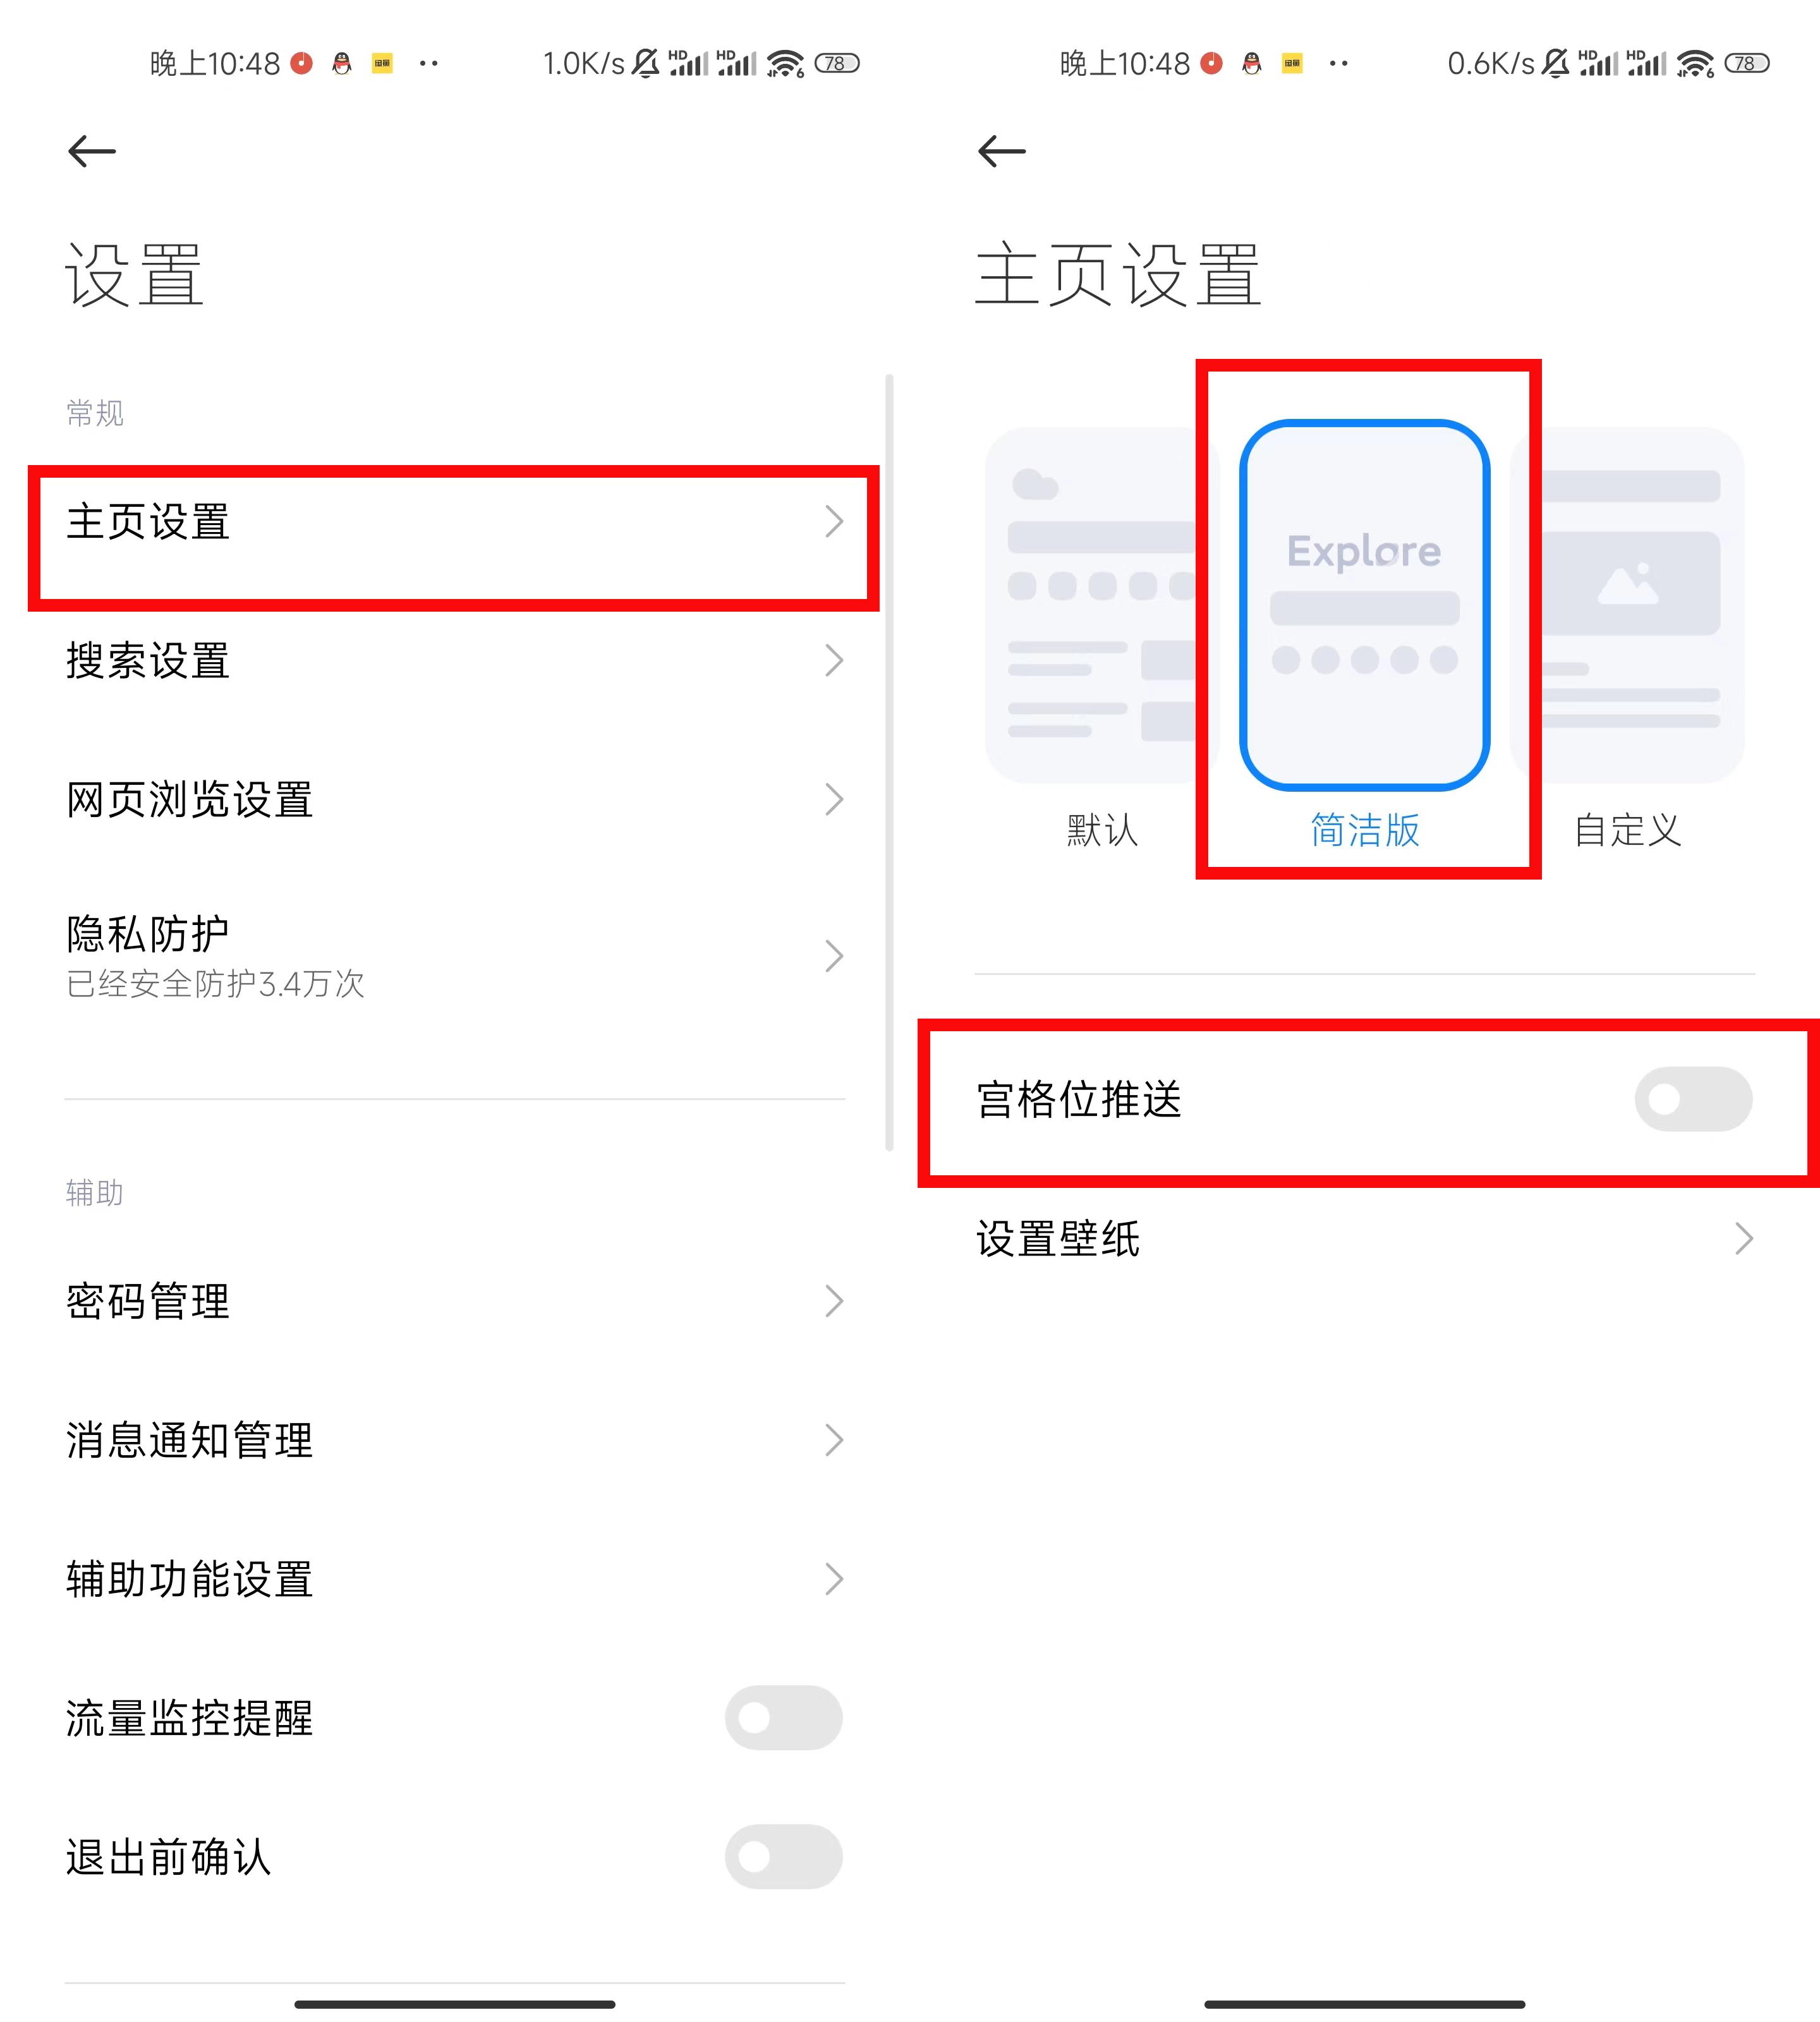Screen dimensions: 1820x2022
Task: Tap yellow notification icon in right status bar
Action: point(1292,64)
